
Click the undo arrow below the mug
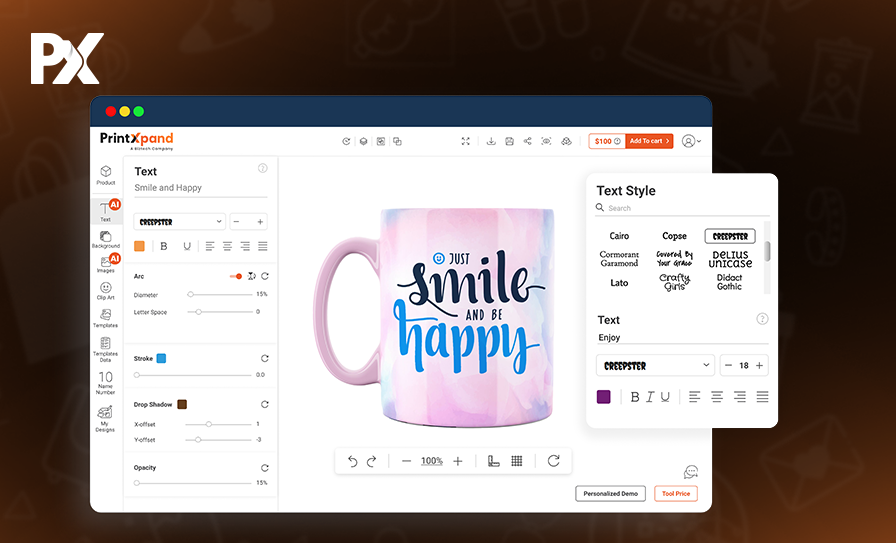click(352, 461)
